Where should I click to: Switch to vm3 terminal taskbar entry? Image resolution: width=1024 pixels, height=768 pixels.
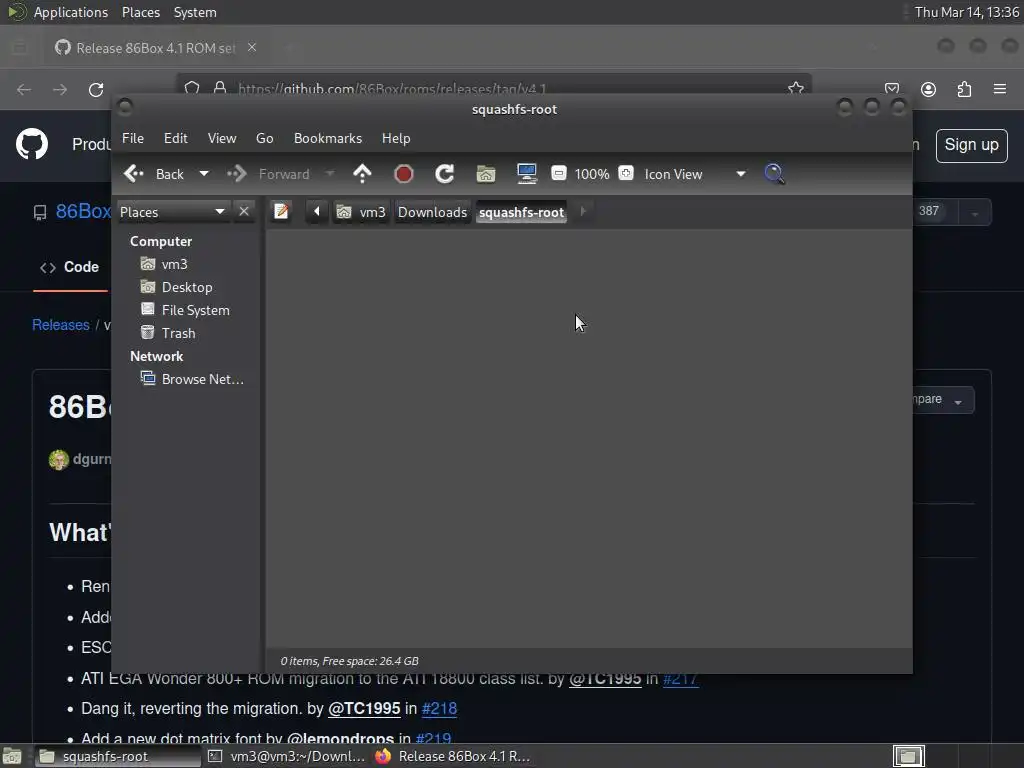[x=286, y=756]
